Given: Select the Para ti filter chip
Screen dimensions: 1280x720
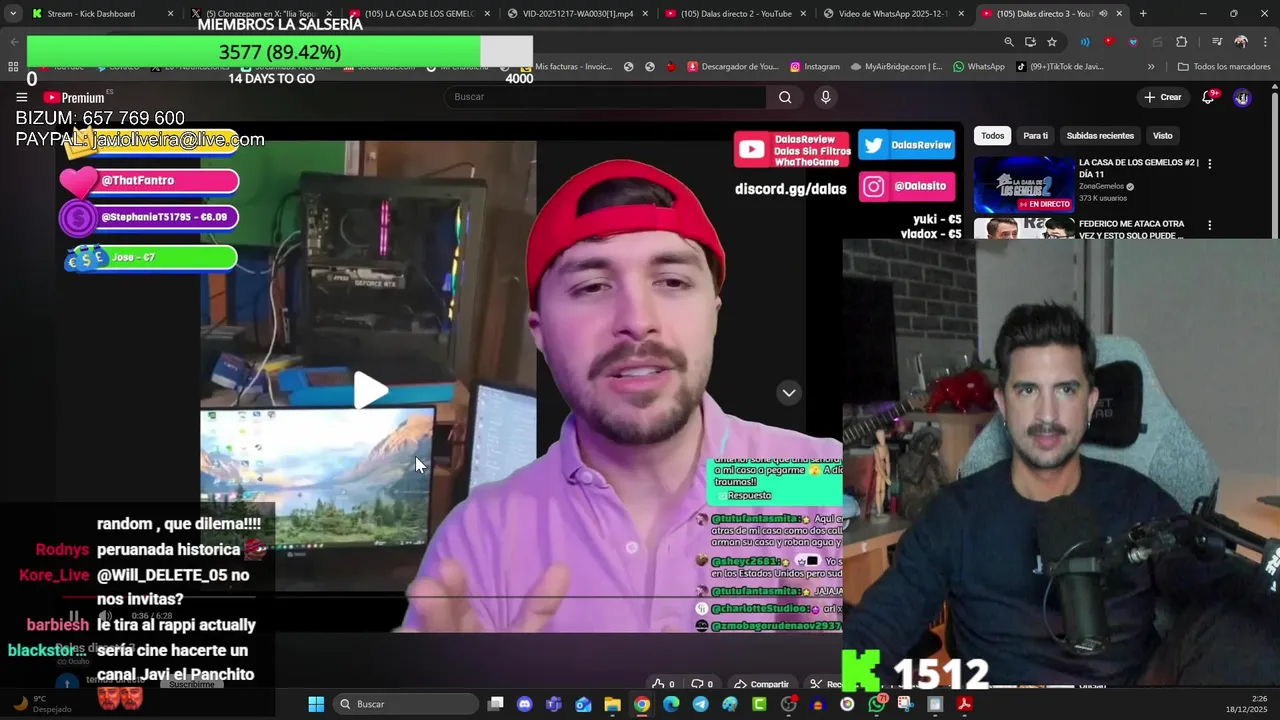Looking at the screenshot, I should click(1035, 135).
